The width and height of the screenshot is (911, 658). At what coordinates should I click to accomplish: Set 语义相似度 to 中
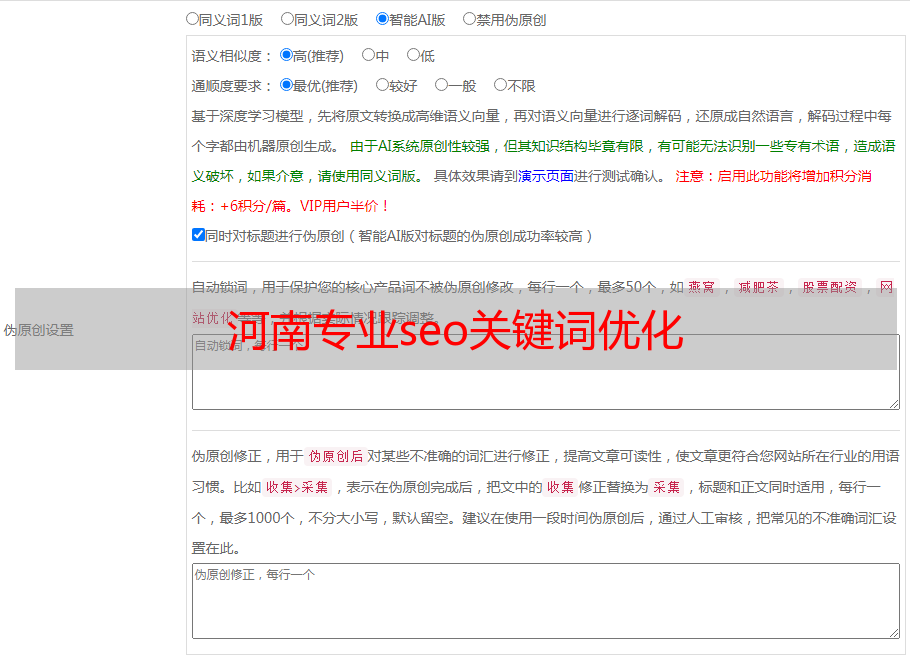[x=369, y=56]
